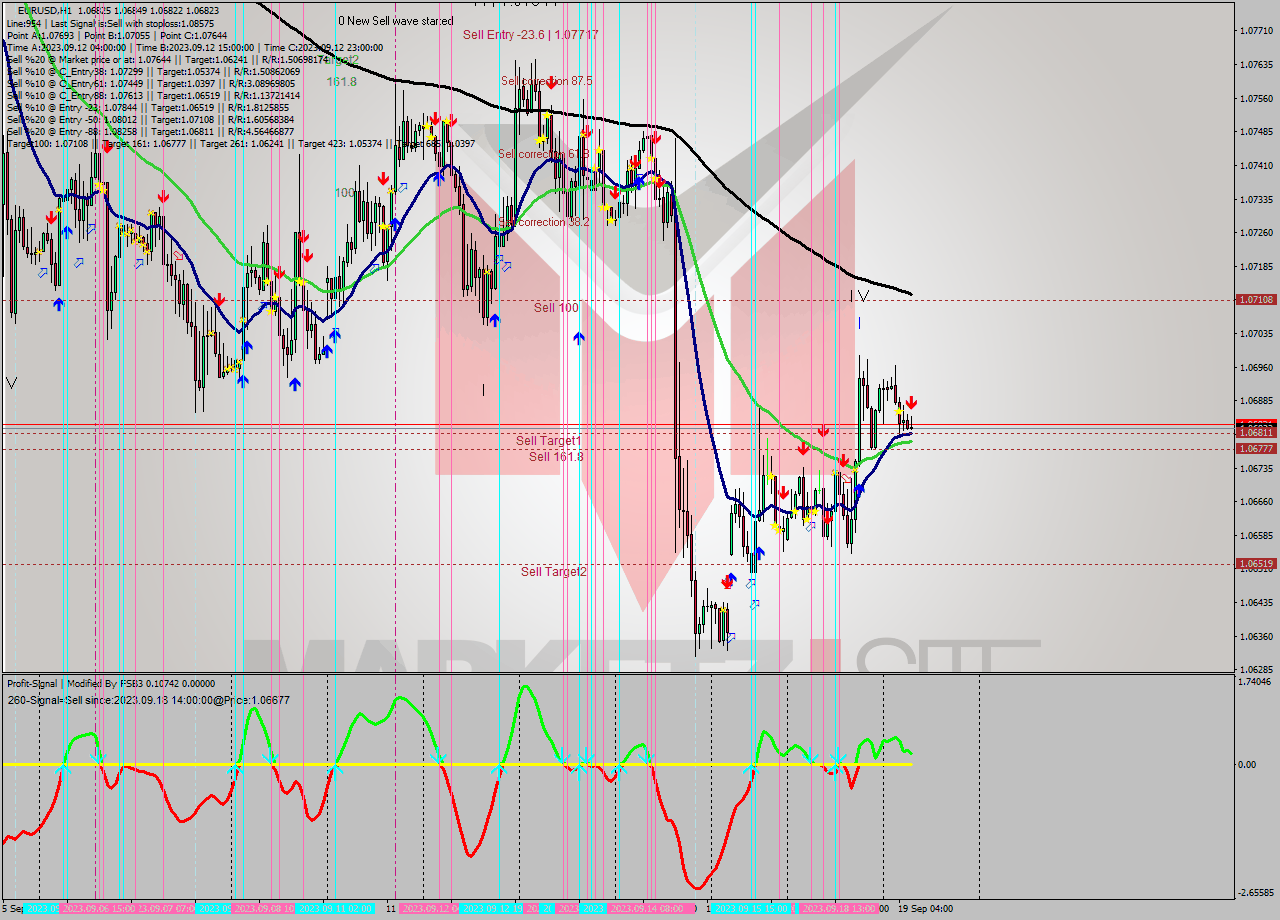Click the red filled arrow below the Sell Target2 line

point(727,582)
